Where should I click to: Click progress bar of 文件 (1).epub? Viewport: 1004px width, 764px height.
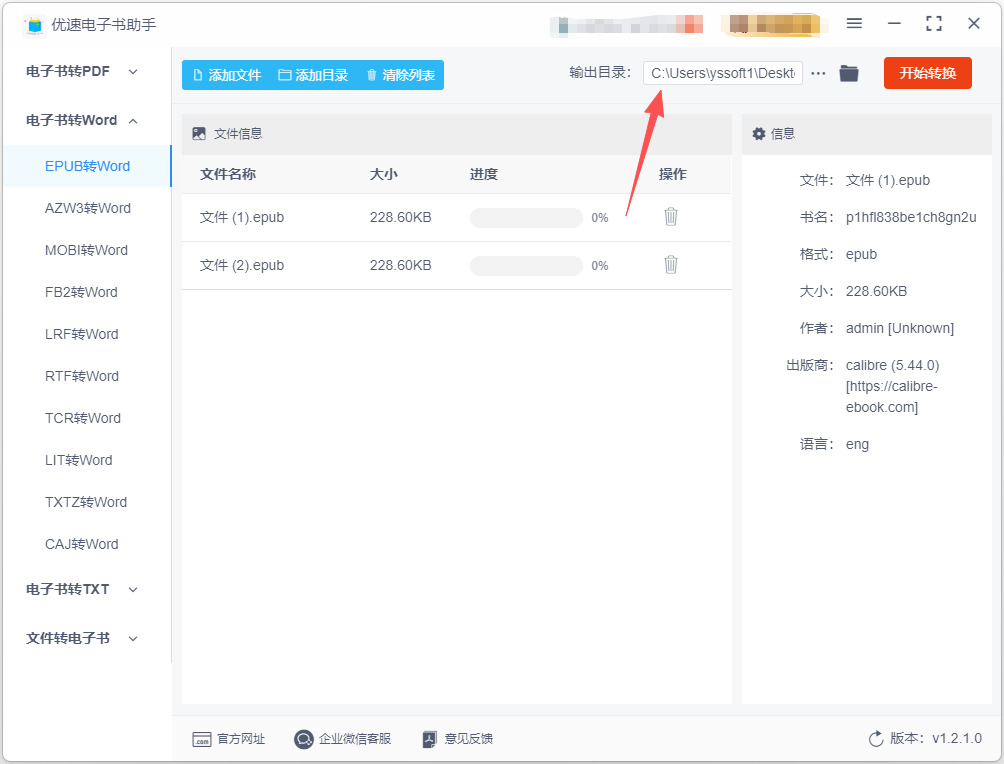(x=526, y=218)
